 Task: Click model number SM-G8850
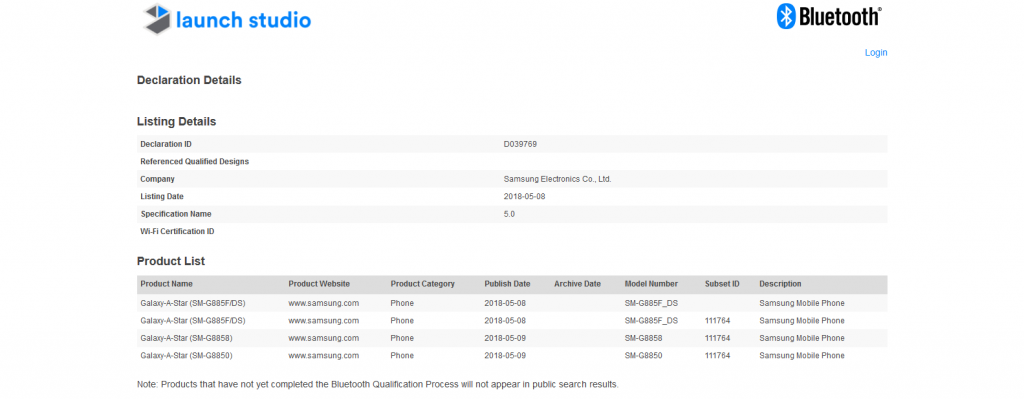[x=643, y=356]
